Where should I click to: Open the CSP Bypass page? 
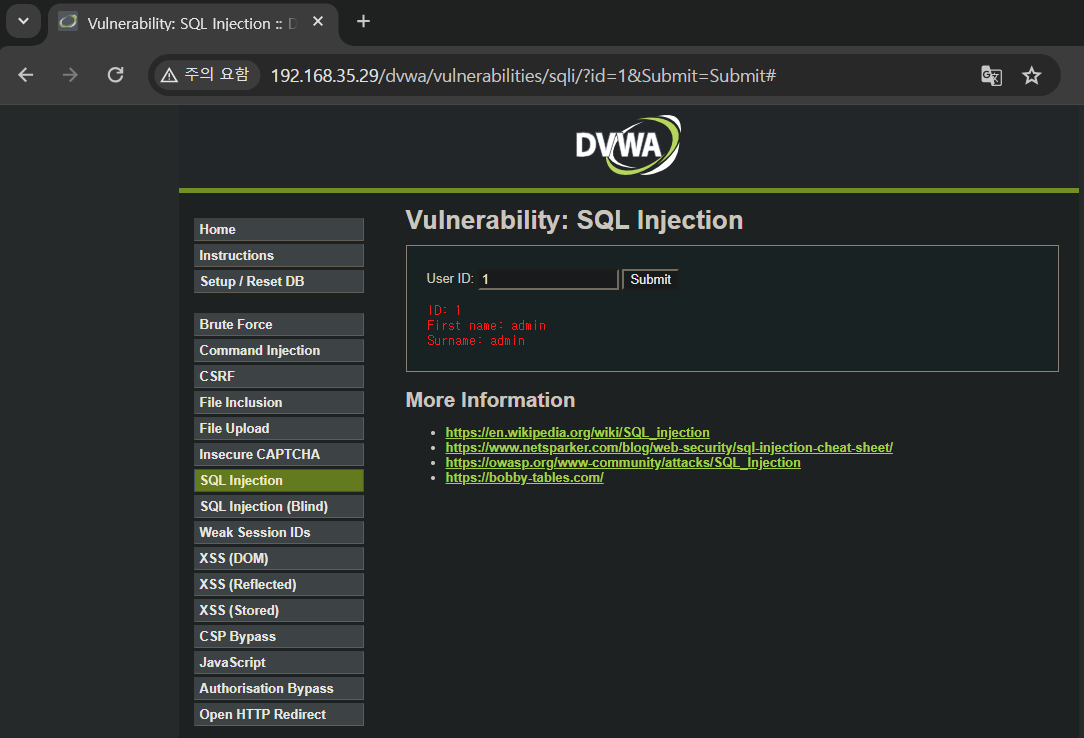point(279,636)
